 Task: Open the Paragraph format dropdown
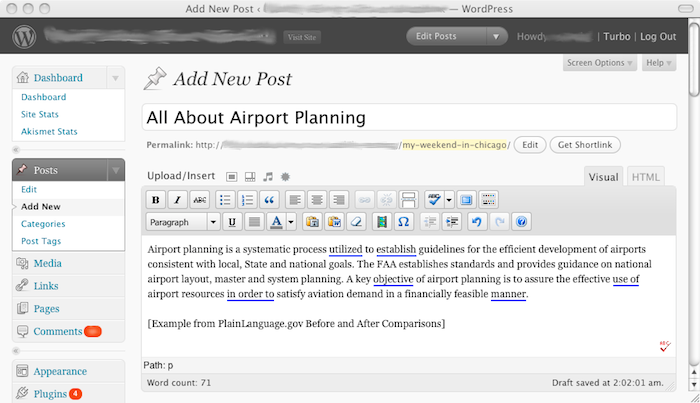click(183, 222)
